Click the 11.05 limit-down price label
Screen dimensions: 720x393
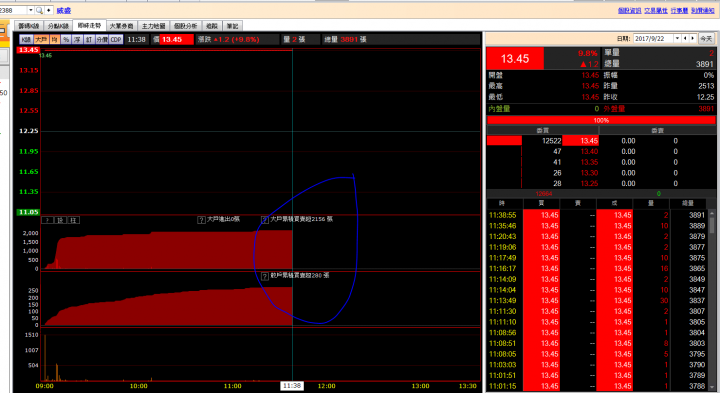[x=28, y=212]
